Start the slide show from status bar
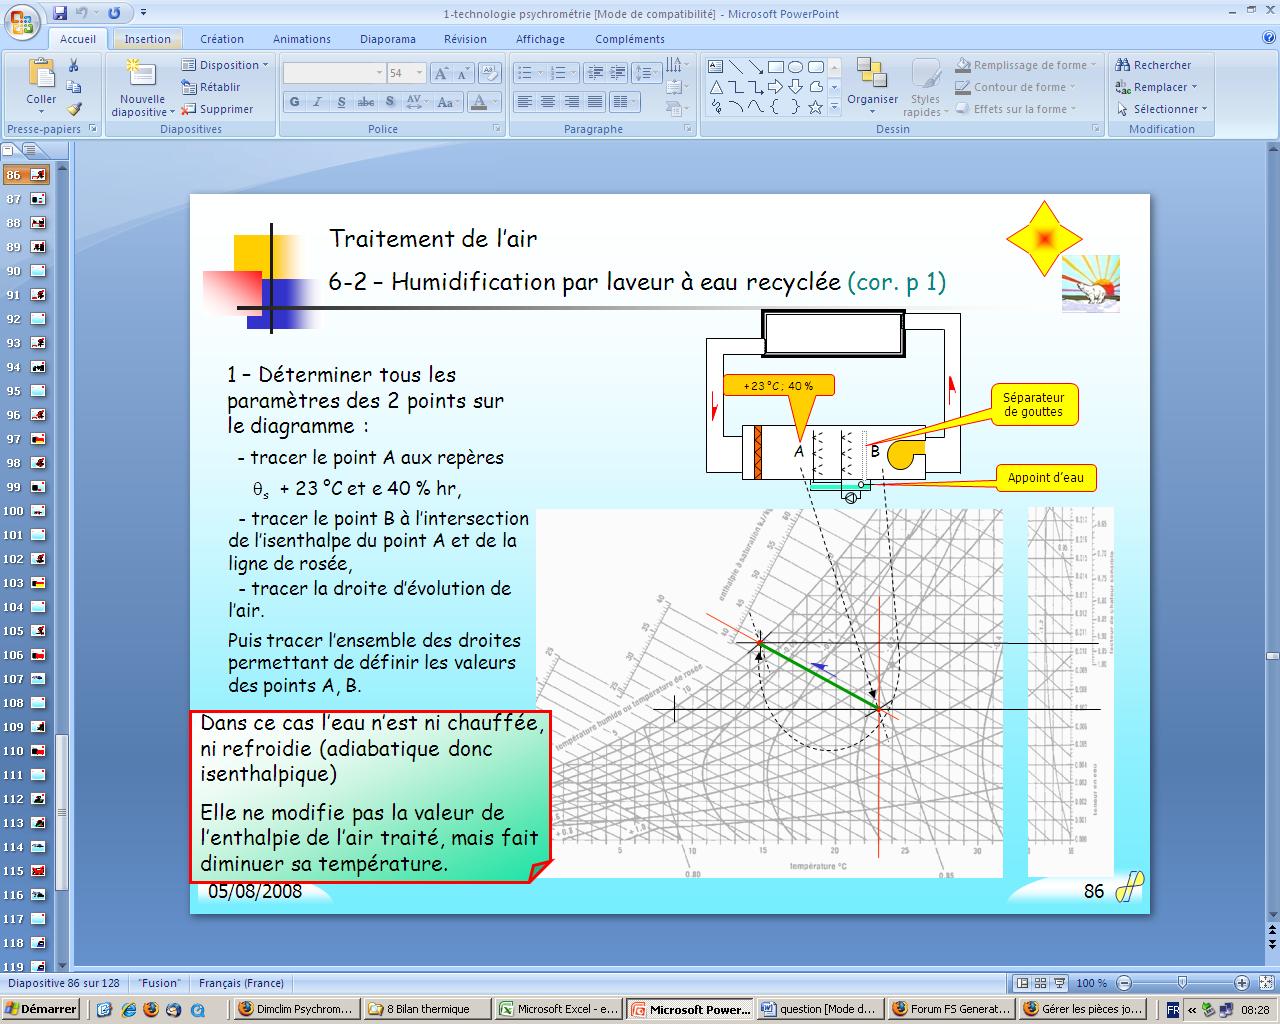Screen dimensions: 1280x1024 click(1059, 983)
